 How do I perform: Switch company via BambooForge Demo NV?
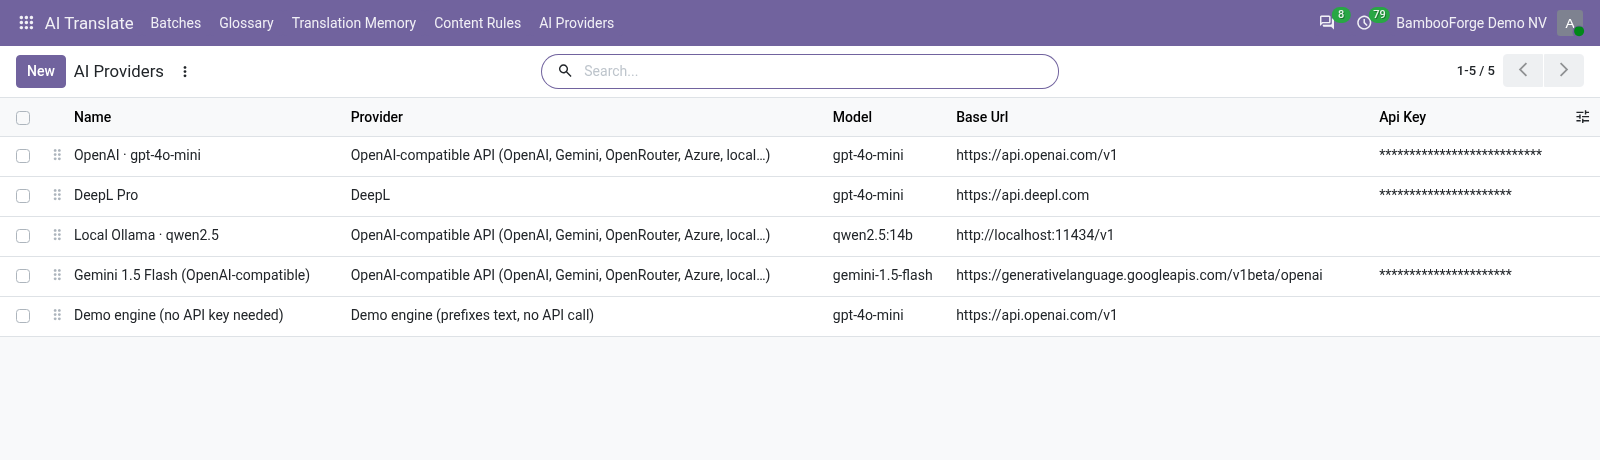tap(1471, 23)
